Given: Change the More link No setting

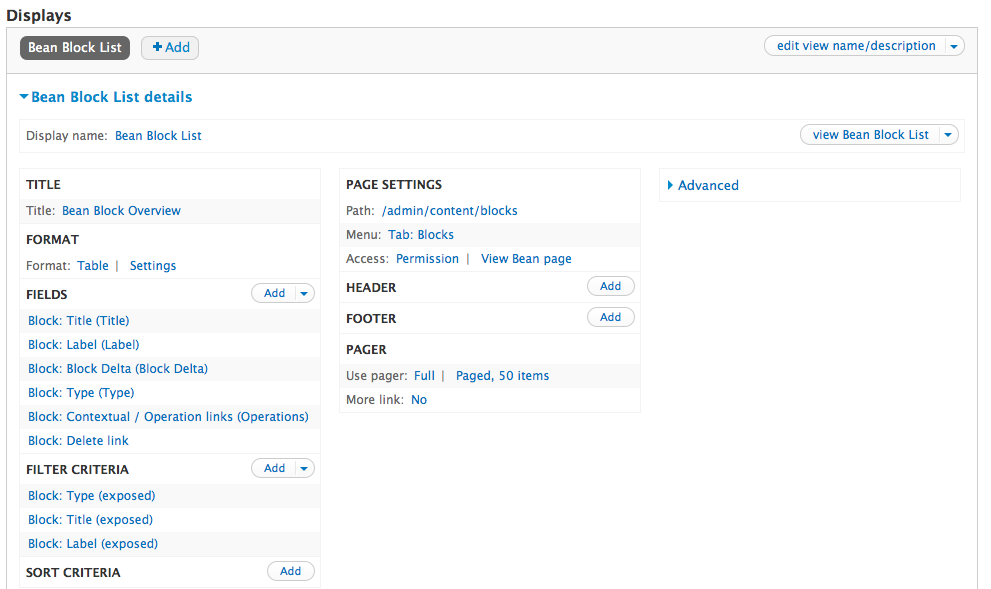Looking at the screenshot, I should (419, 399).
